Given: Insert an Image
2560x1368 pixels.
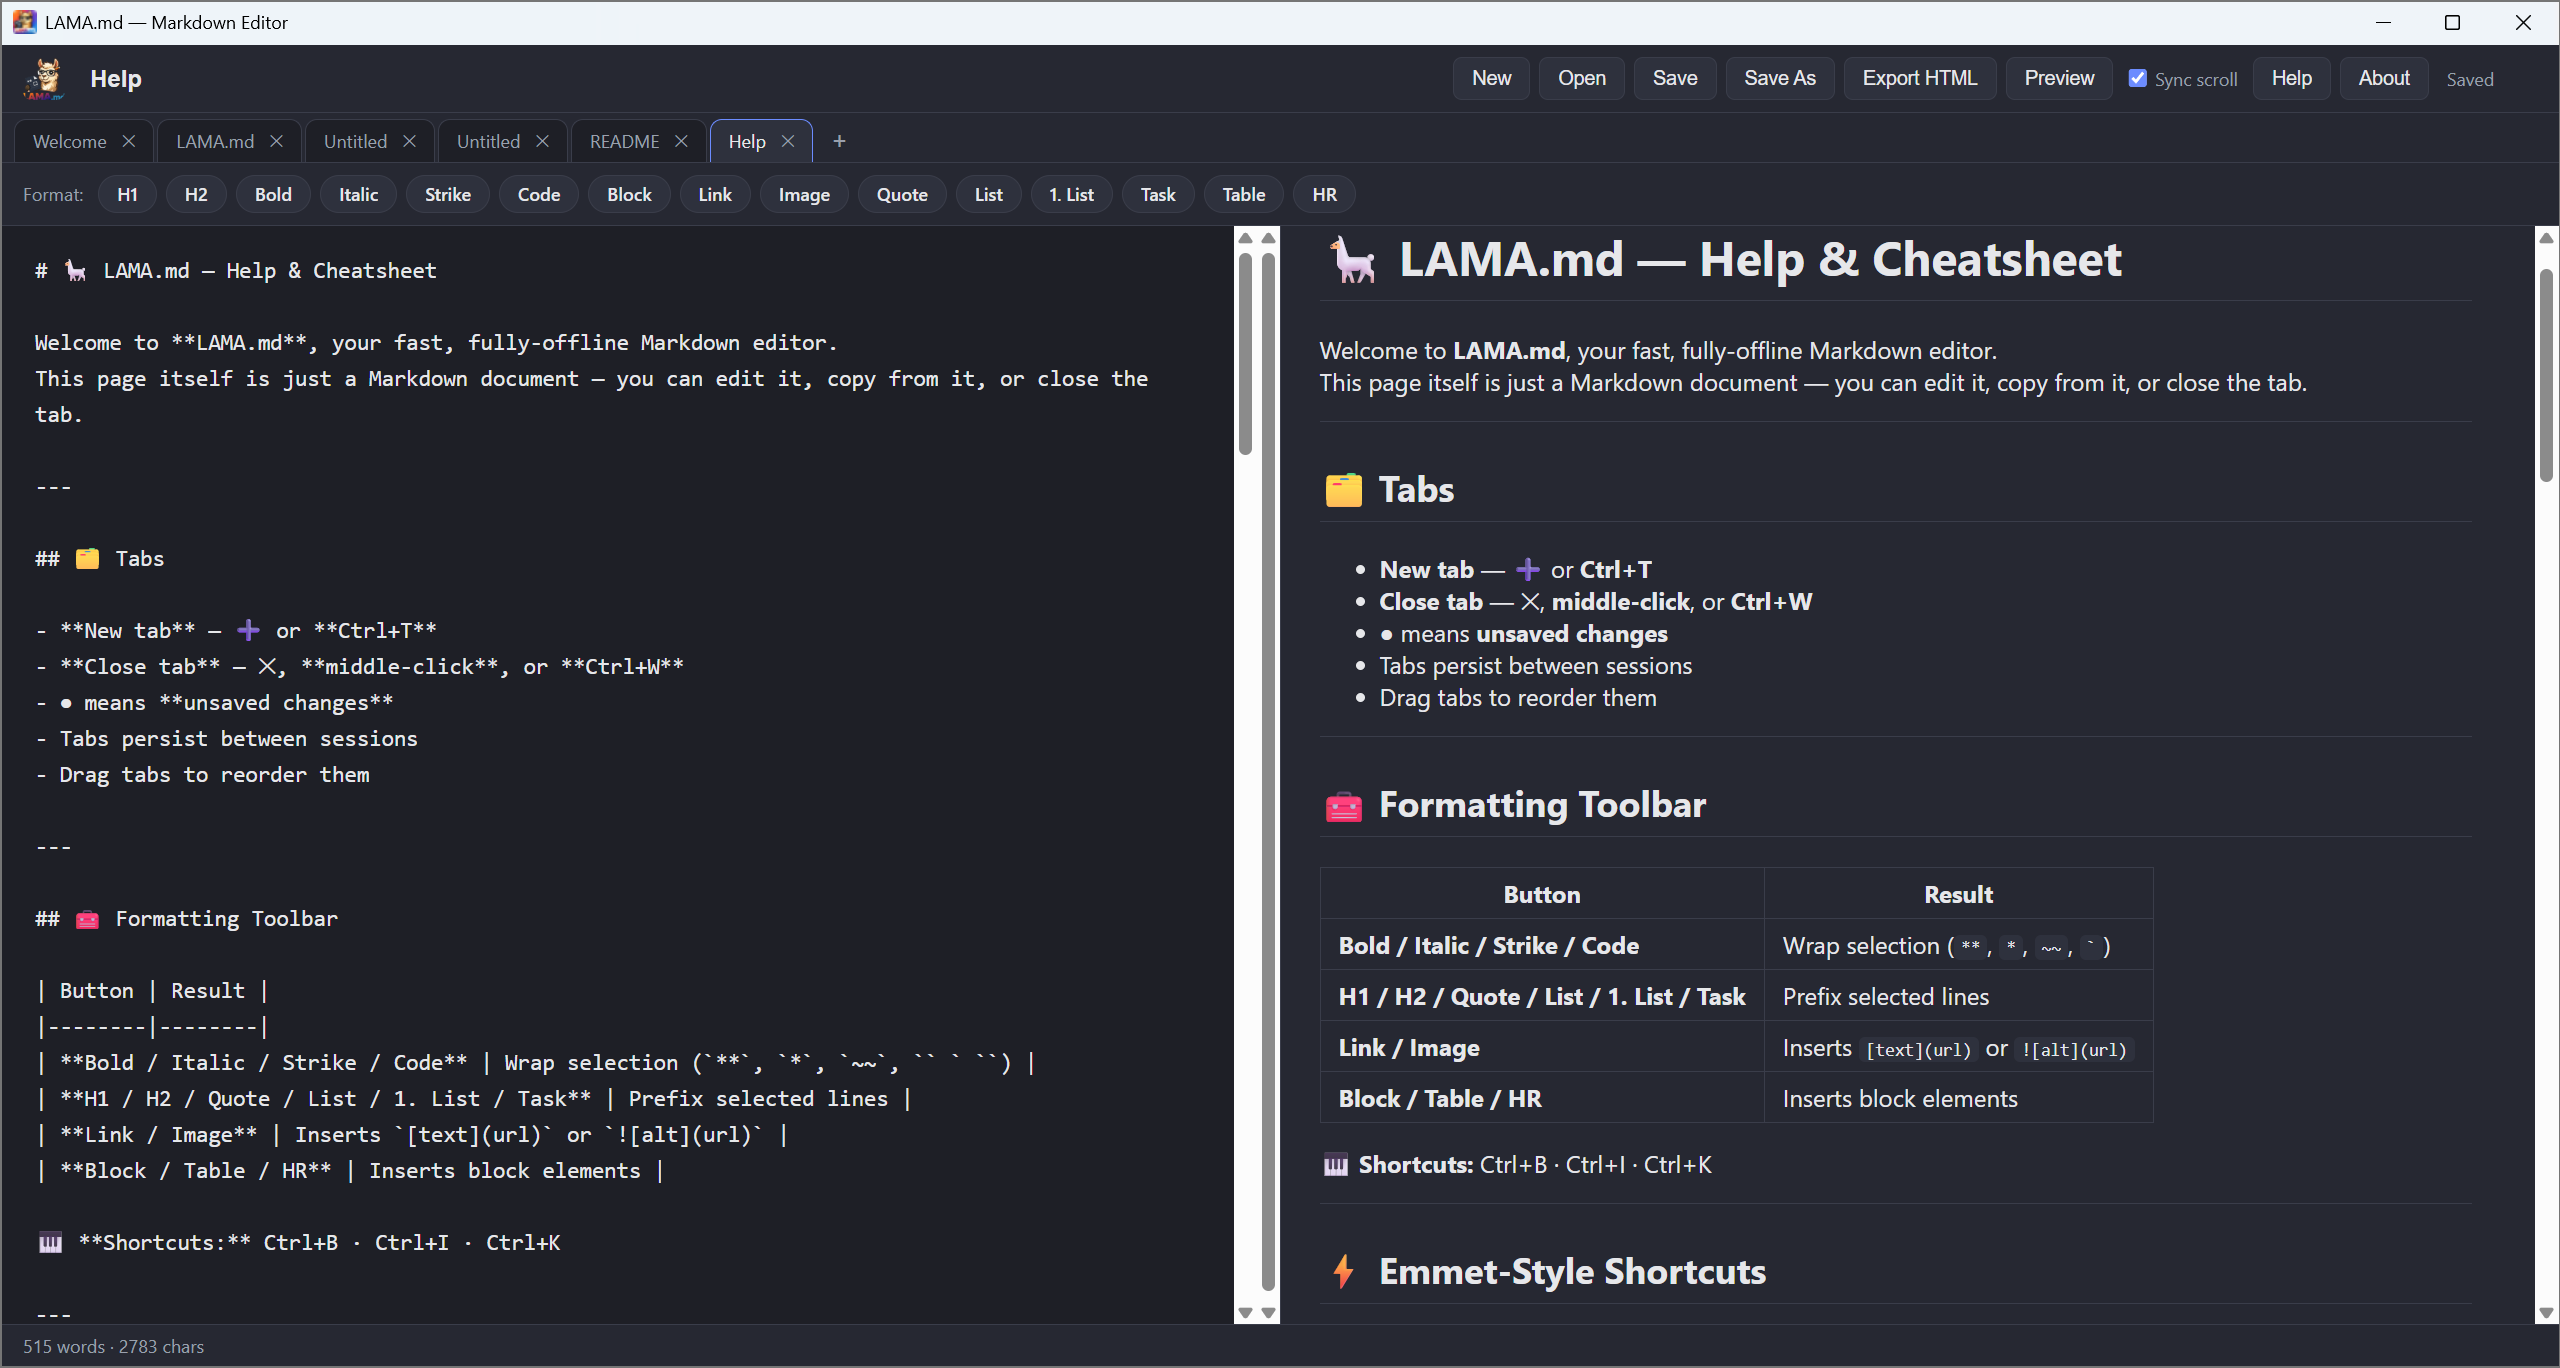Looking at the screenshot, I should (x=804, y=195).
